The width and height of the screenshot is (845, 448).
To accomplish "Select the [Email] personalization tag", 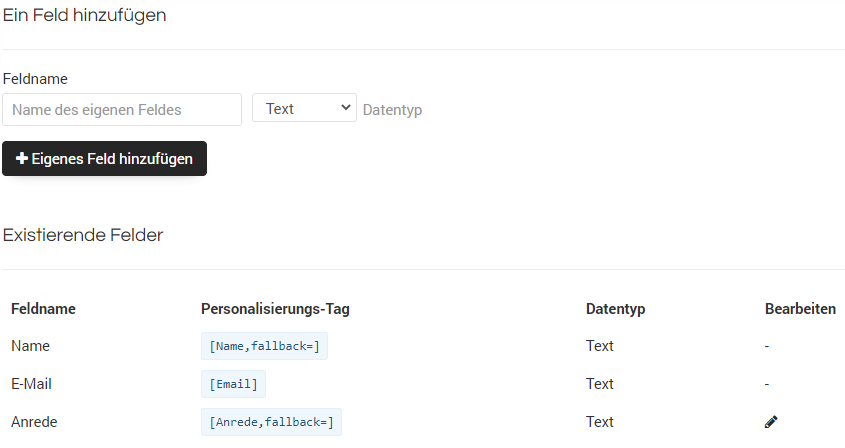I will tap(233, 384).
